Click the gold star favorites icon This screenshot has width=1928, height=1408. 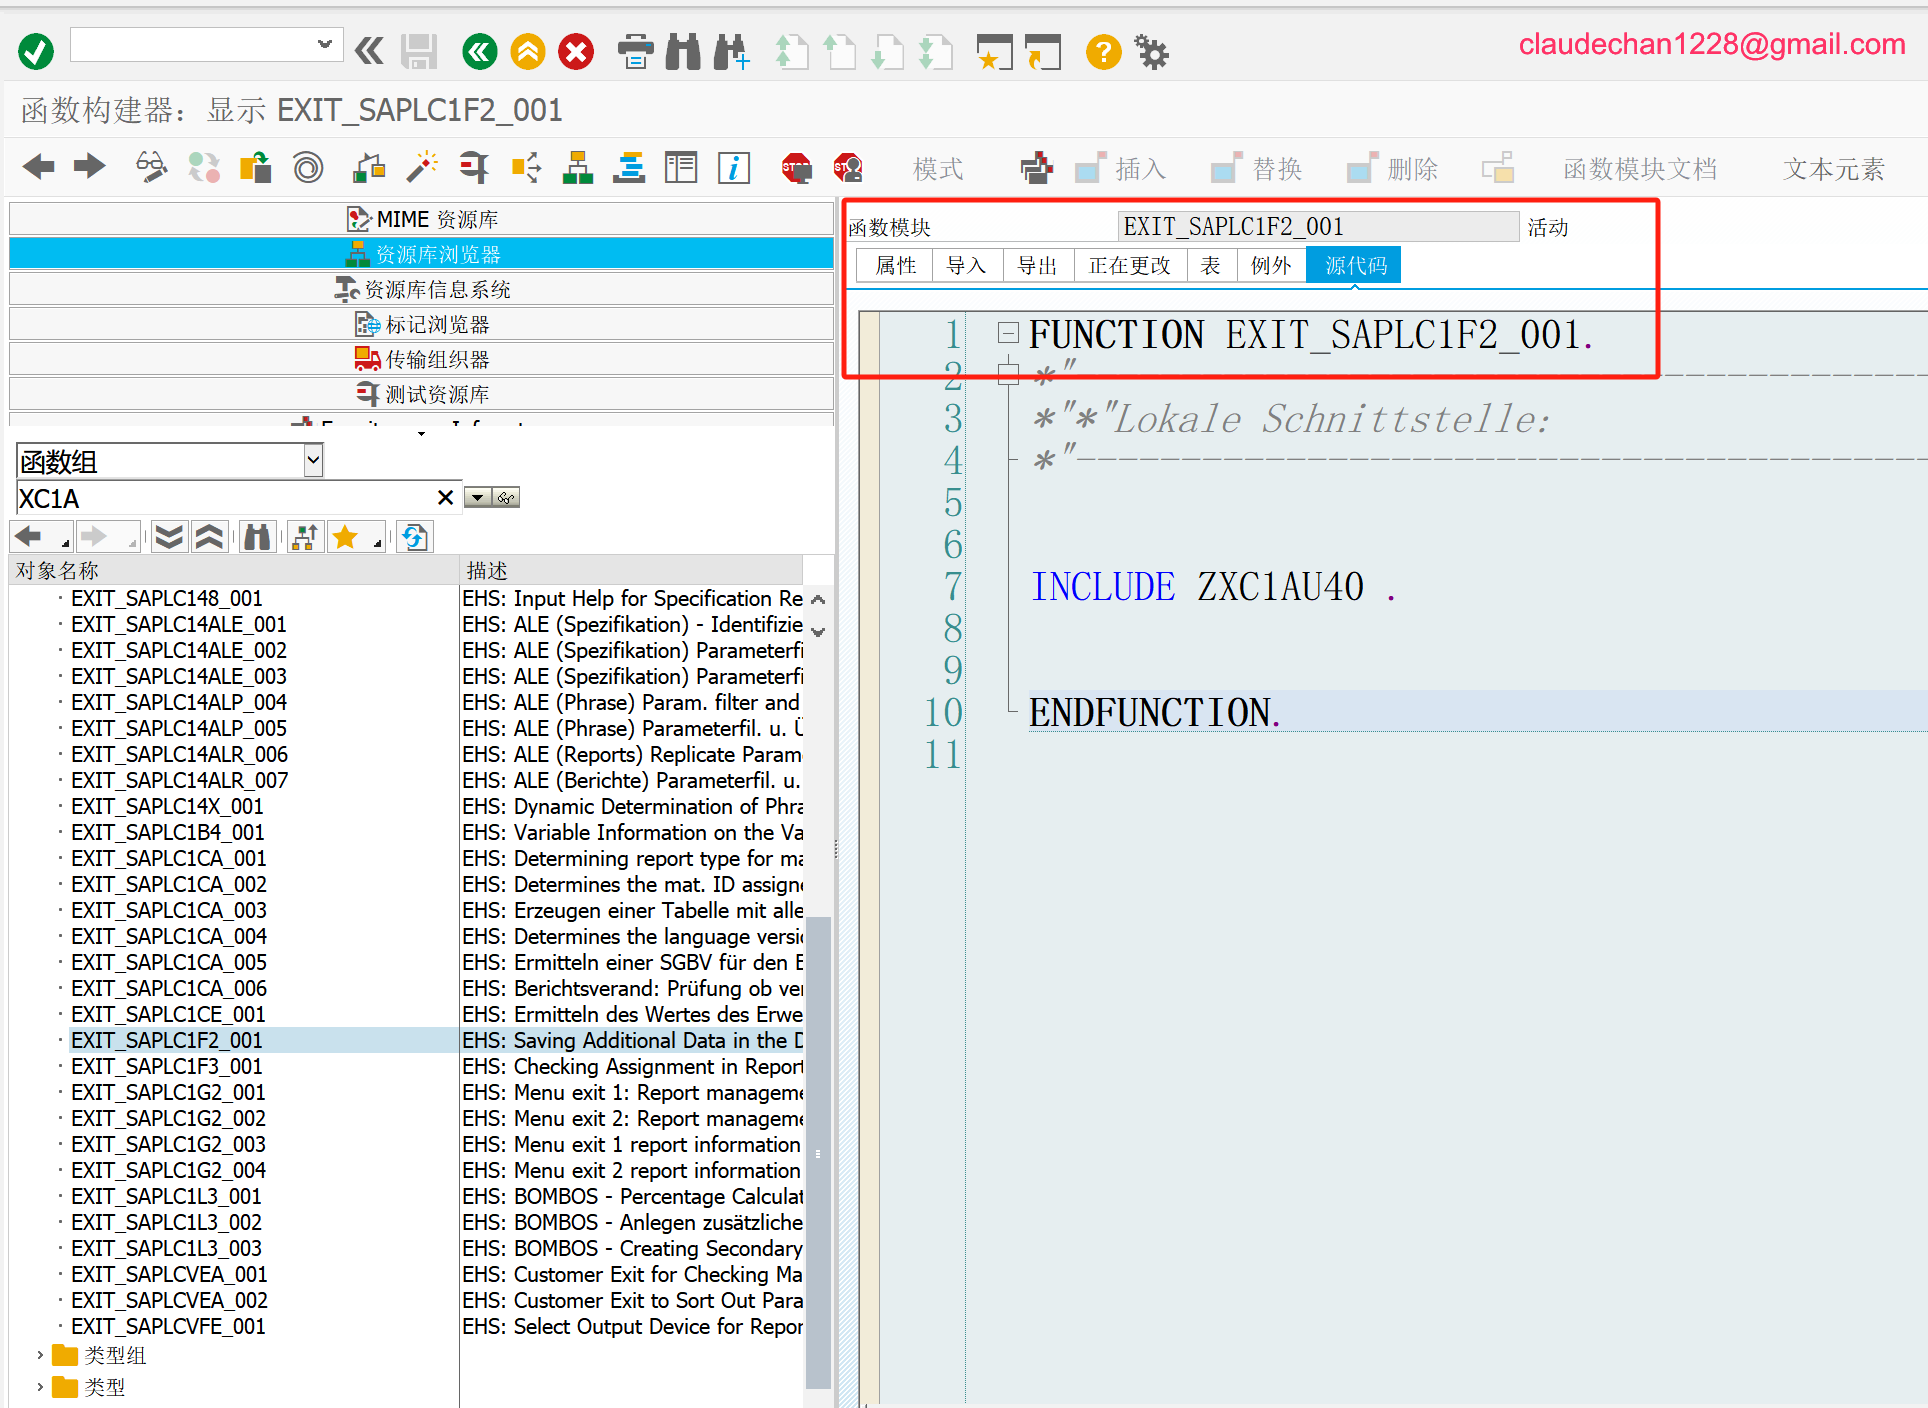tap(346, 537)
